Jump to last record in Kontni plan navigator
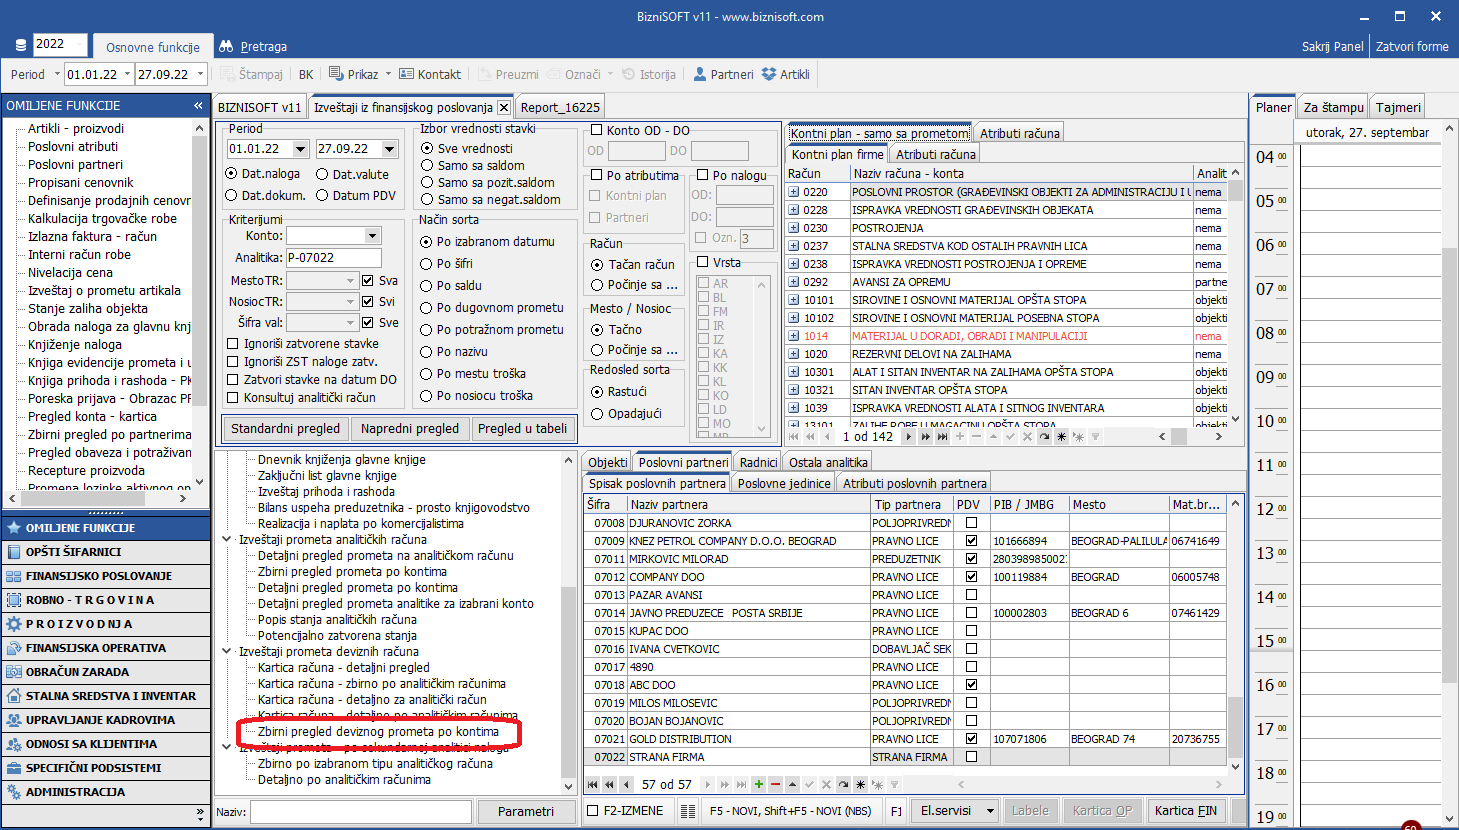 942,437
